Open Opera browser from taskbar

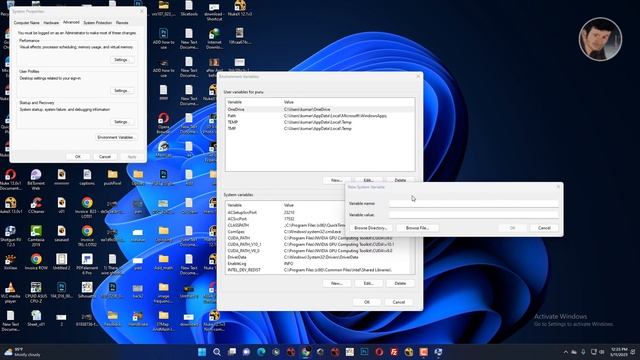click(379, 352)
